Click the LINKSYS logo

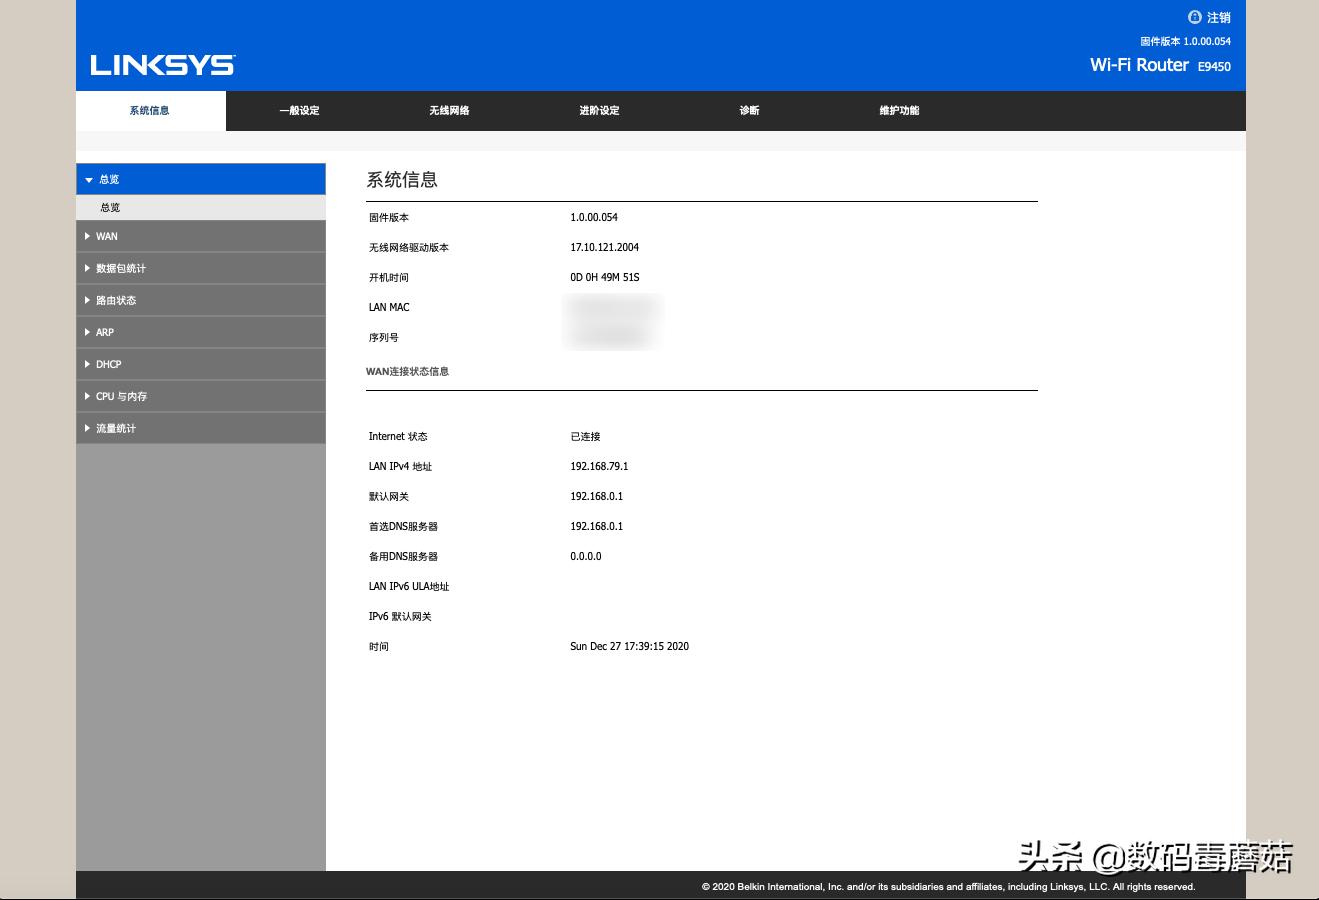click(x=161, y=64)
